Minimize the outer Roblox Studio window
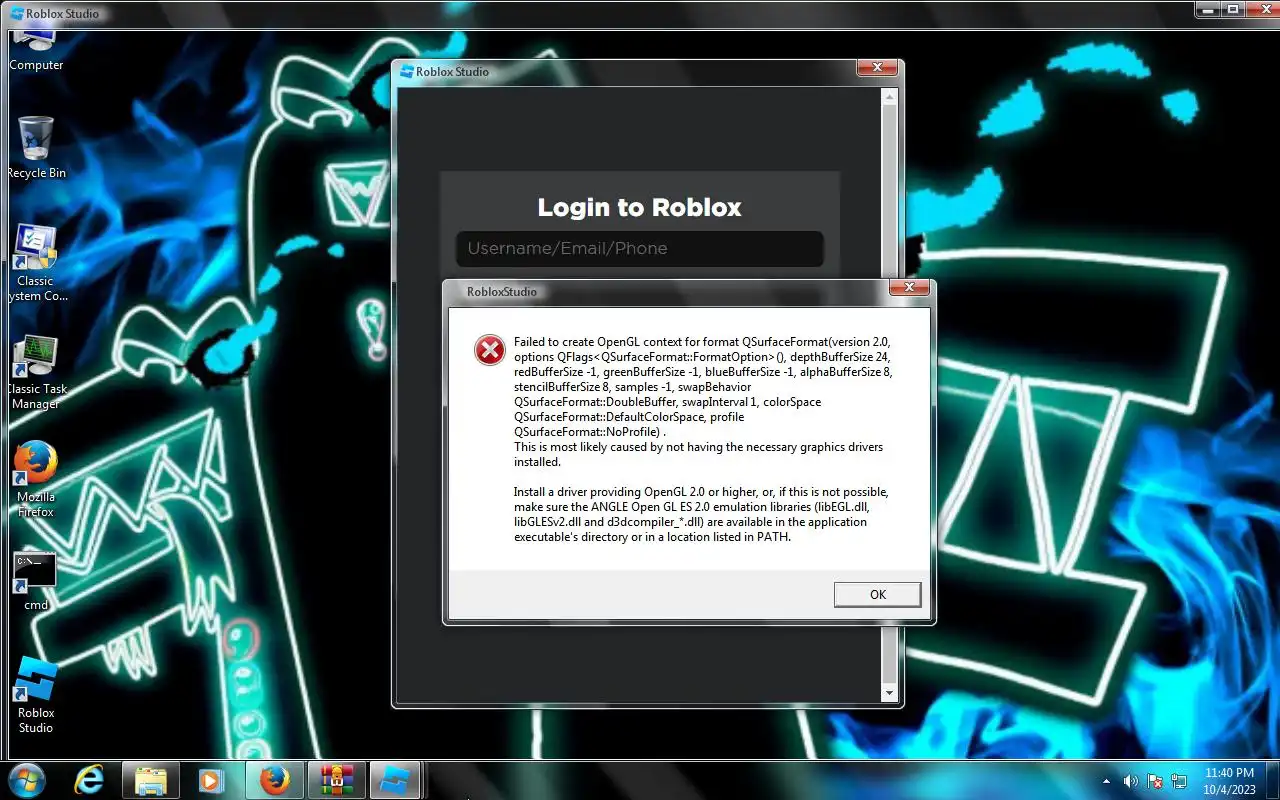 click(1209, 9)
